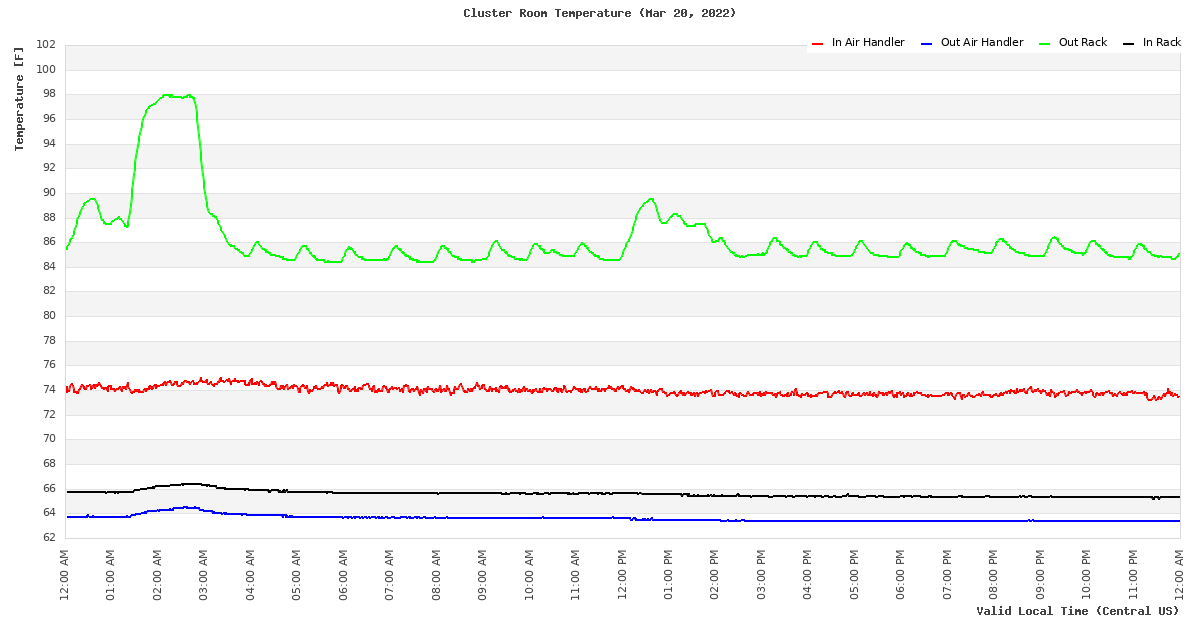The height and width of the screenshot is (628, 1200).
Task: Click the 80 y-axis value
Action: 49,316
